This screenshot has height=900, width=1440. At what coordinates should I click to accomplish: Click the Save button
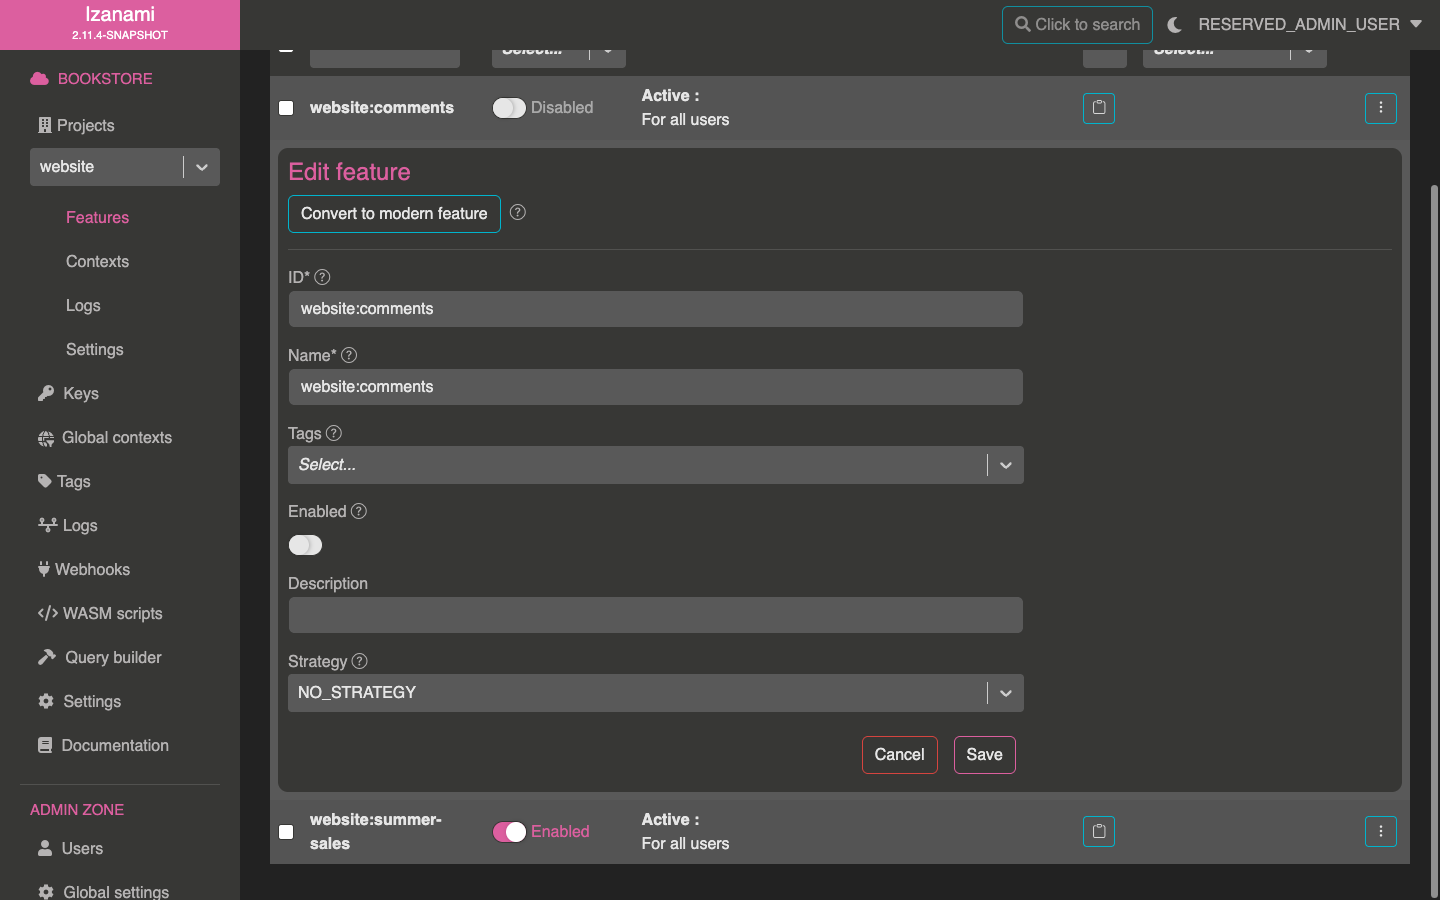[984, 755]
